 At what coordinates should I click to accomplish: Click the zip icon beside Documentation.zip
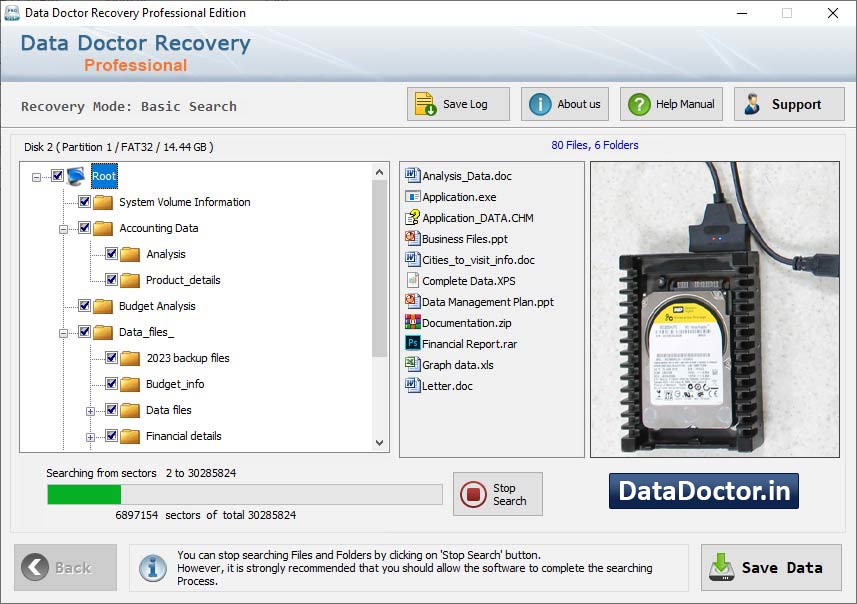(412, 322)
